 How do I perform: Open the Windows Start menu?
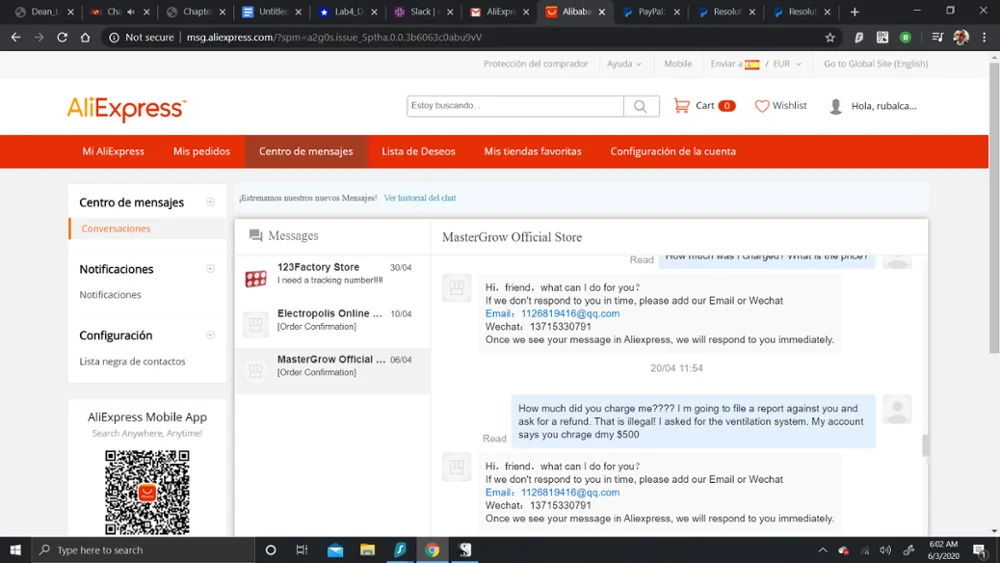pos(15,550)
